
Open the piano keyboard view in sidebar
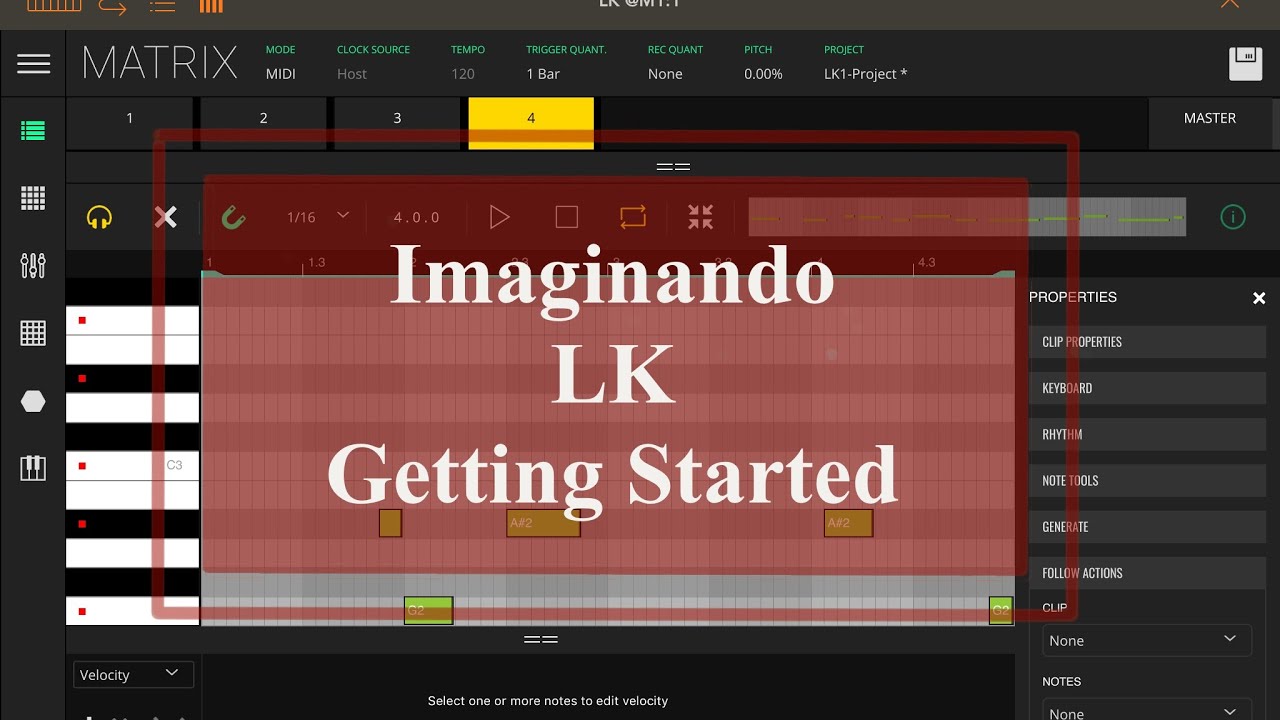pos(33,467)
